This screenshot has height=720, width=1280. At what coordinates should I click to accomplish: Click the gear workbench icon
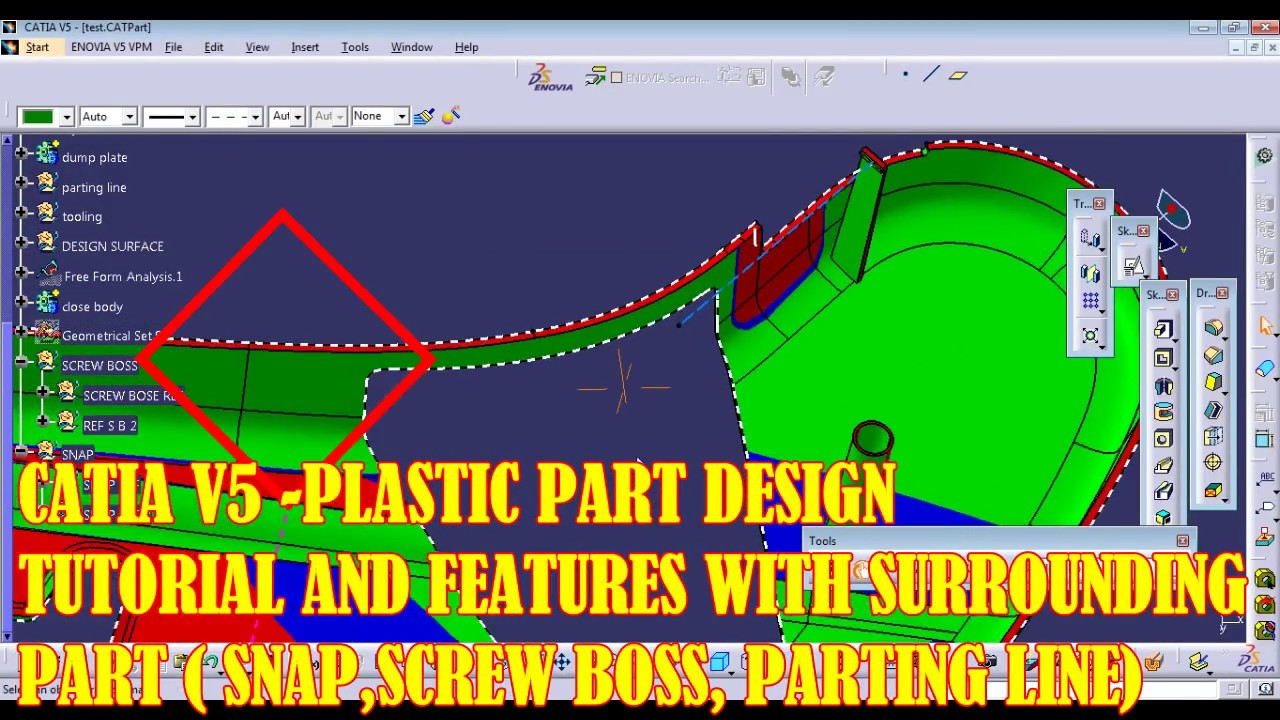coord(1265,156)
